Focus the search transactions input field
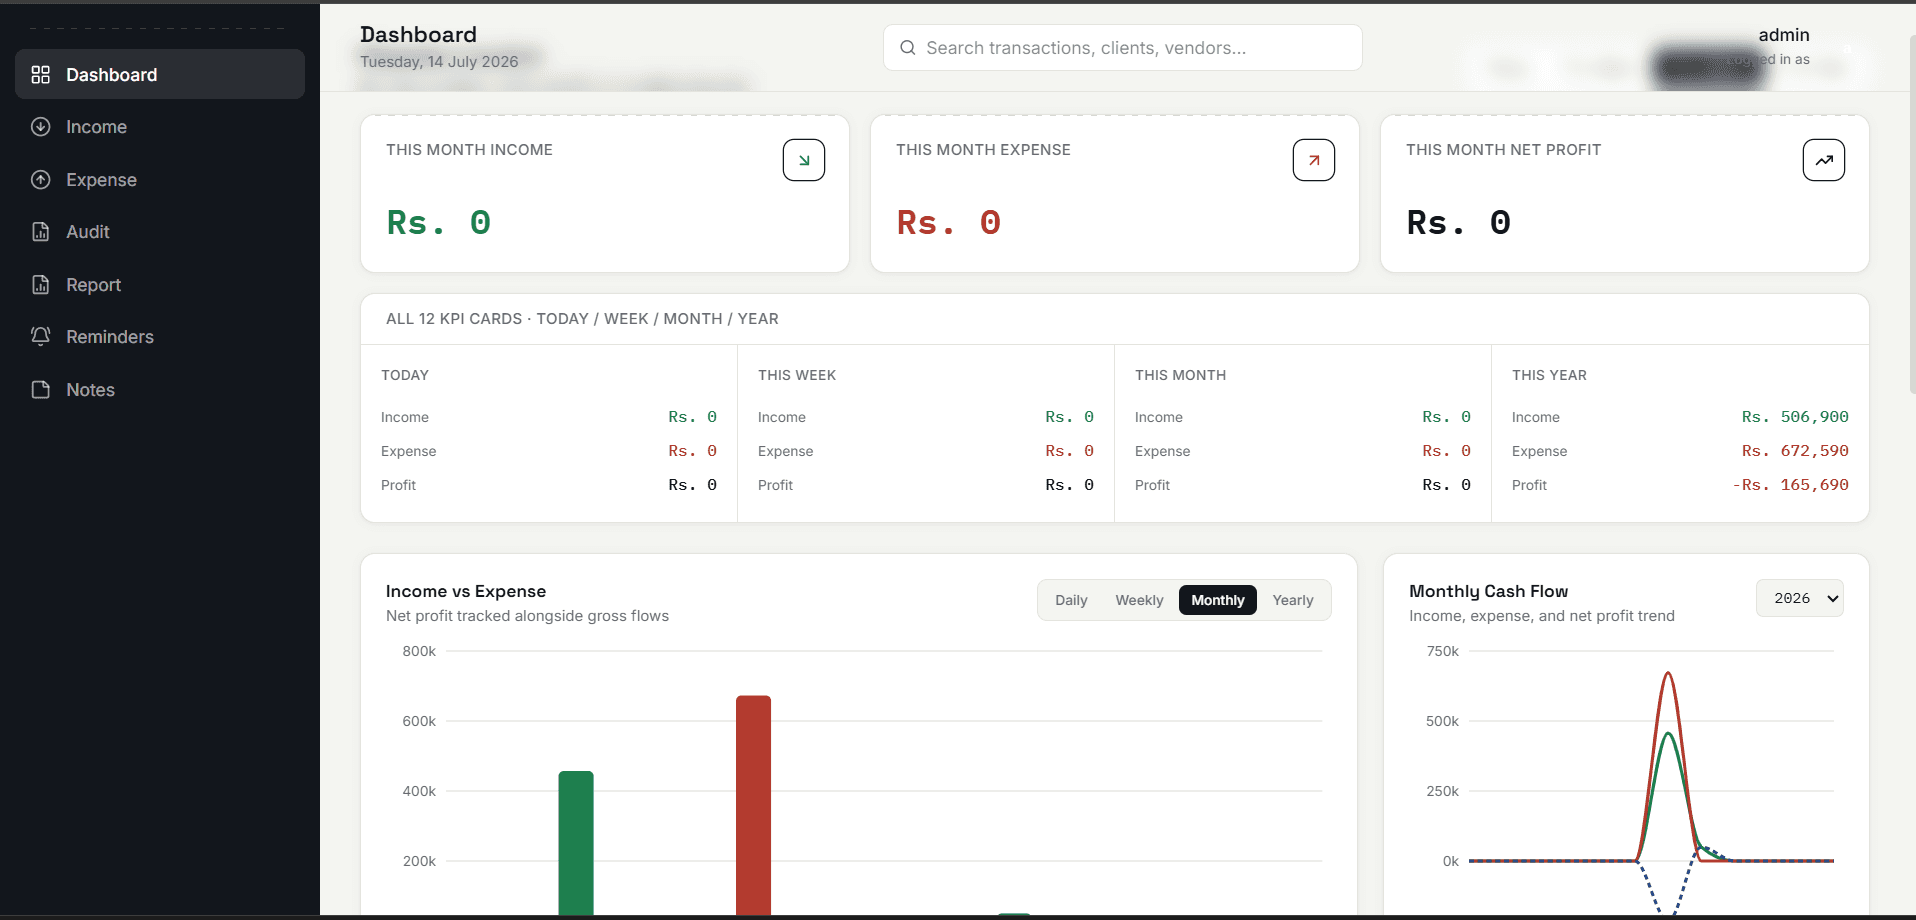The height and width of the screenshot is (920, 1916). coord(1123,48)
